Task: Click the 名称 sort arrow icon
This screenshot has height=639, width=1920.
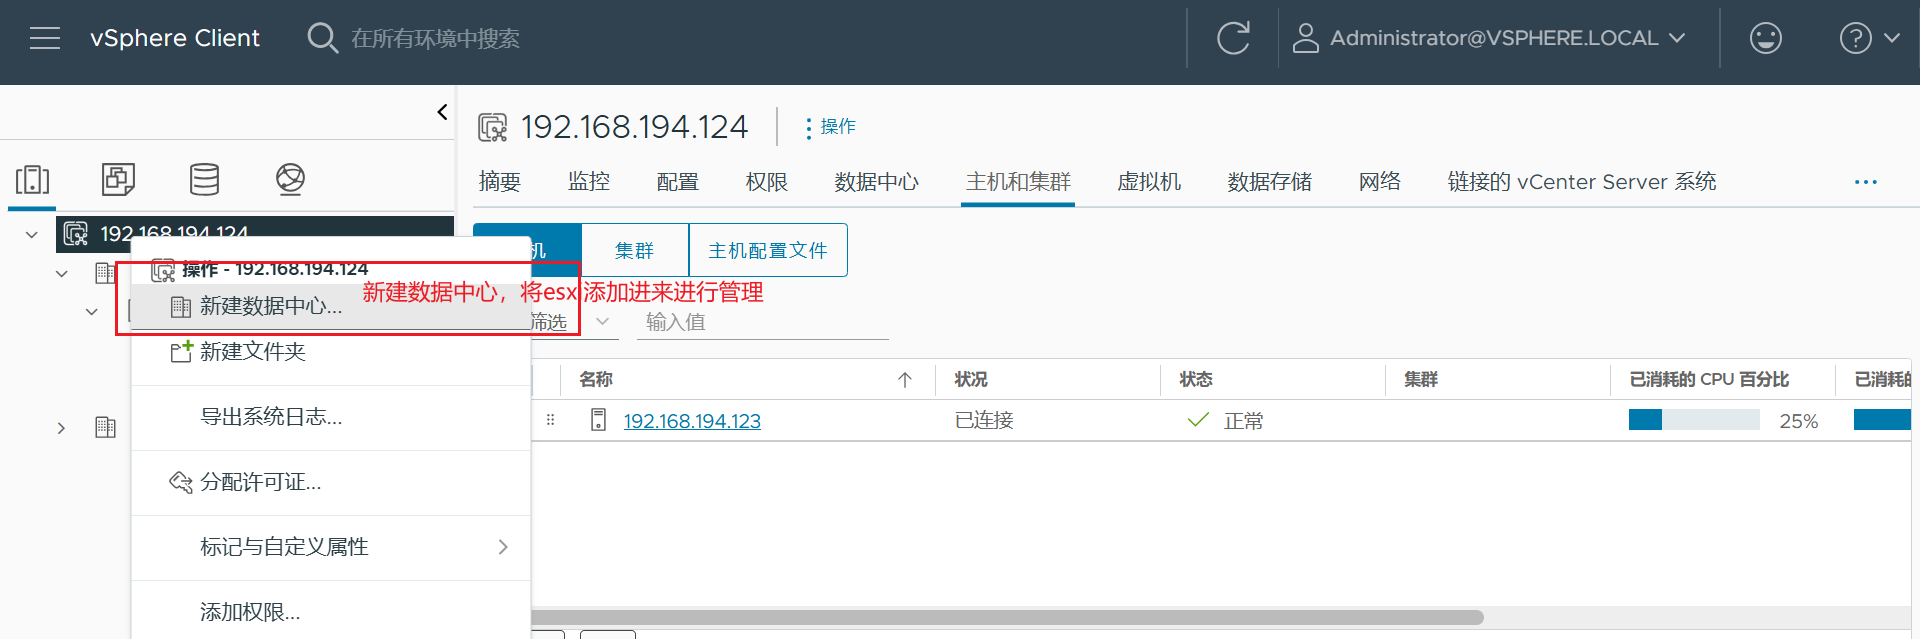Action: click(905, 380)
